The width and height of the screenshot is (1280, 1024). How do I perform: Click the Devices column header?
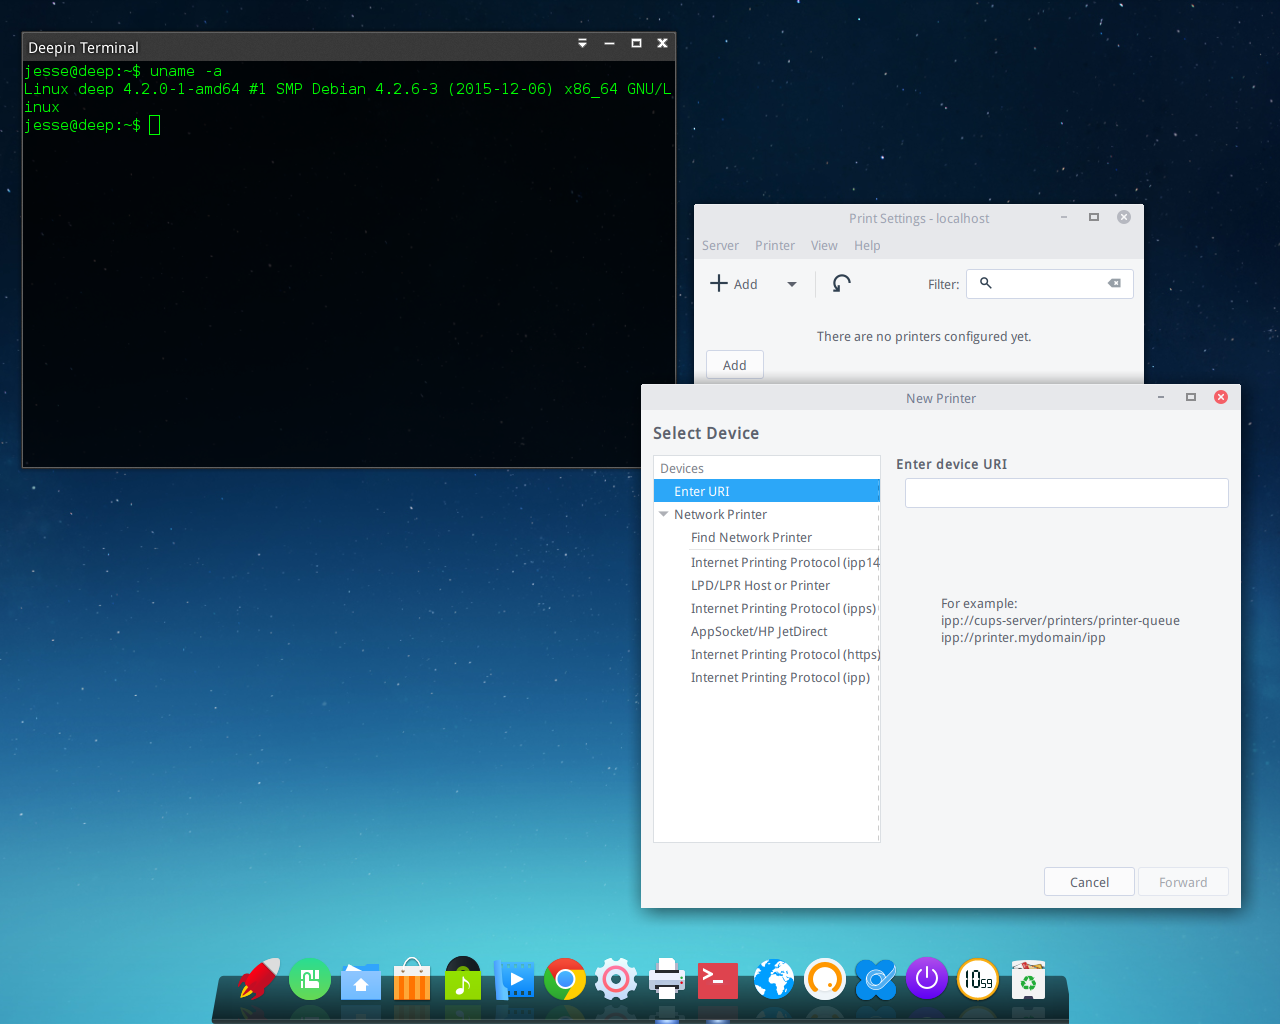click(767, 468)
